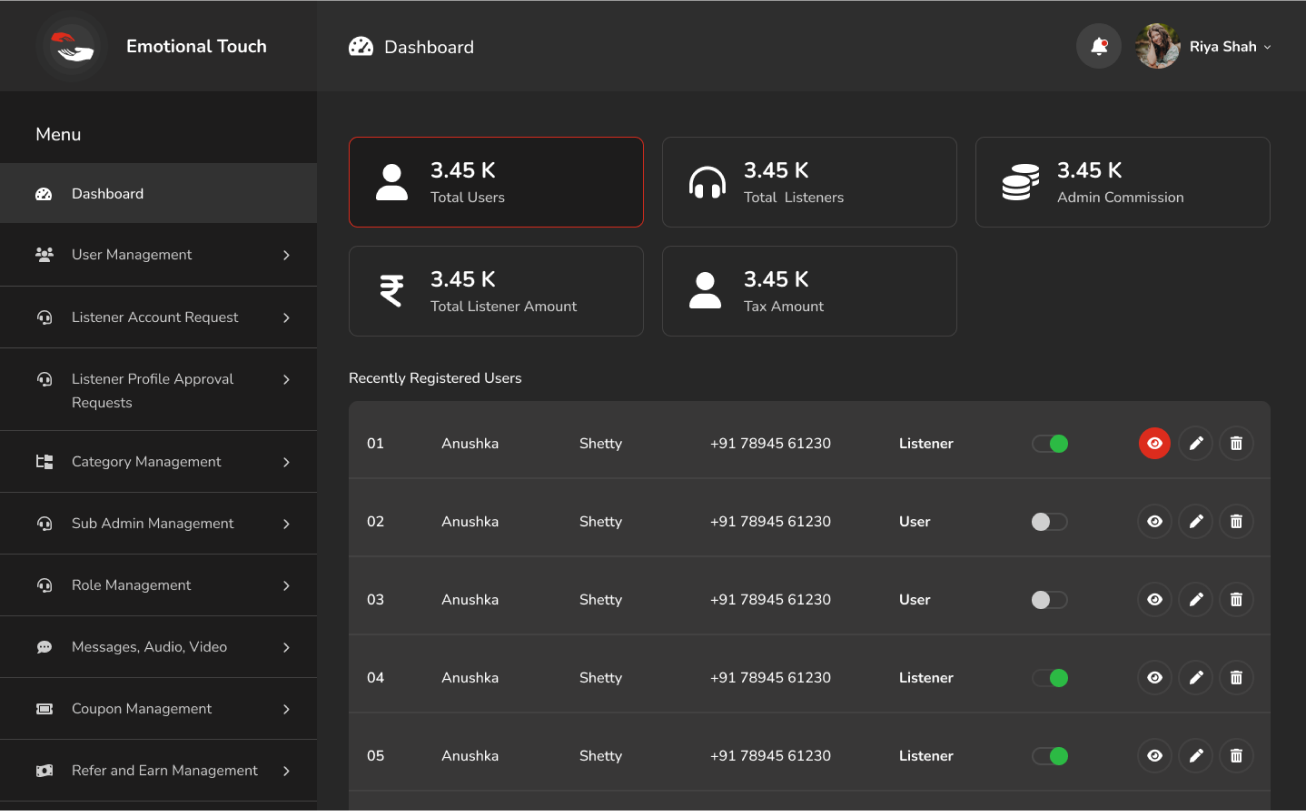Click Riya Shah's profile avatar
Image resolution: width=1306 pixels, height=811 pixels.
[x=1158, y=46]
